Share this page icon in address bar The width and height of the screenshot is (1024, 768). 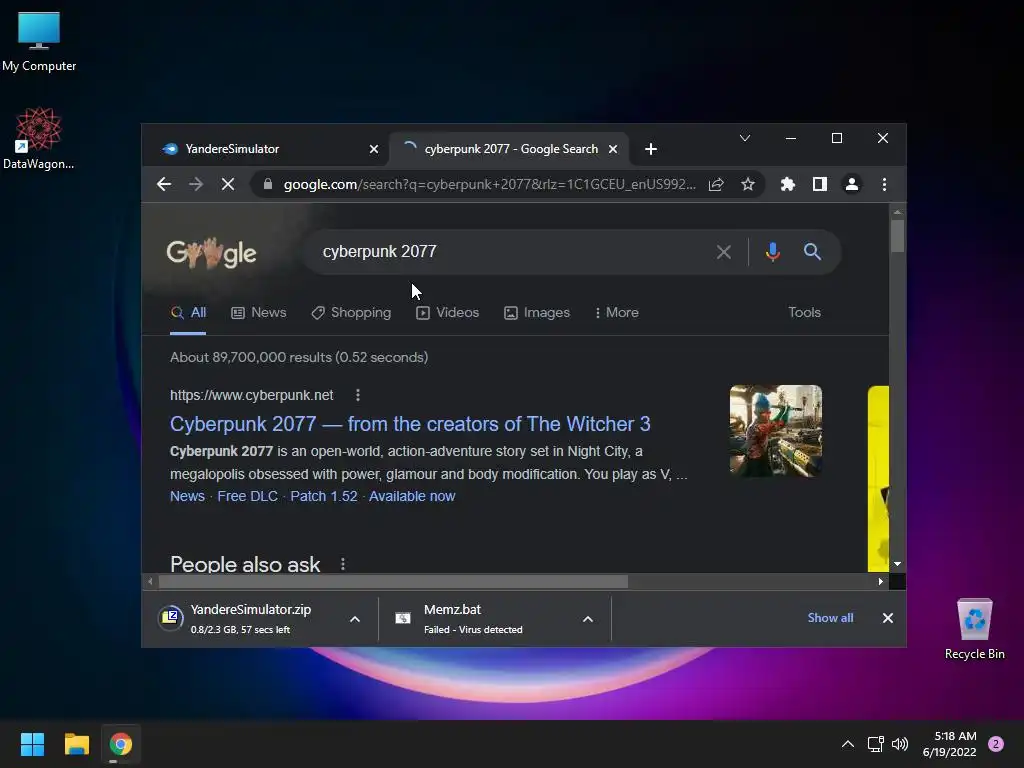pyautogui.click(x=716, y=185)
